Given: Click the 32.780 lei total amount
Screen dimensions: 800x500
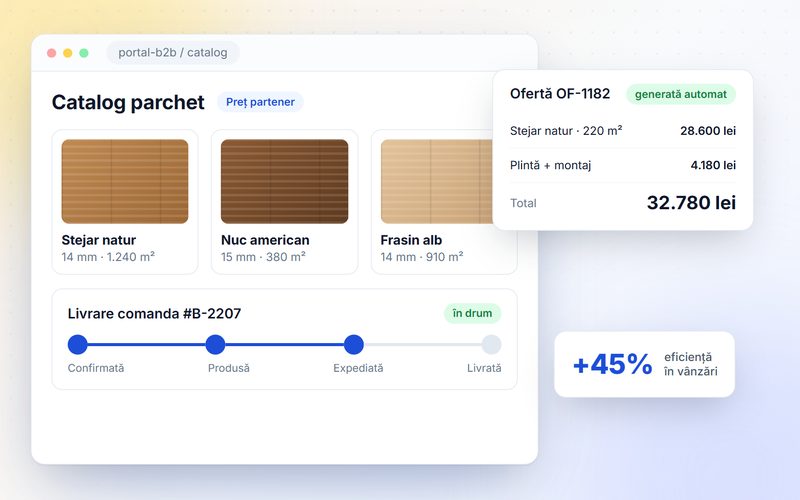Looking at the screenshot, I should 691,203.
